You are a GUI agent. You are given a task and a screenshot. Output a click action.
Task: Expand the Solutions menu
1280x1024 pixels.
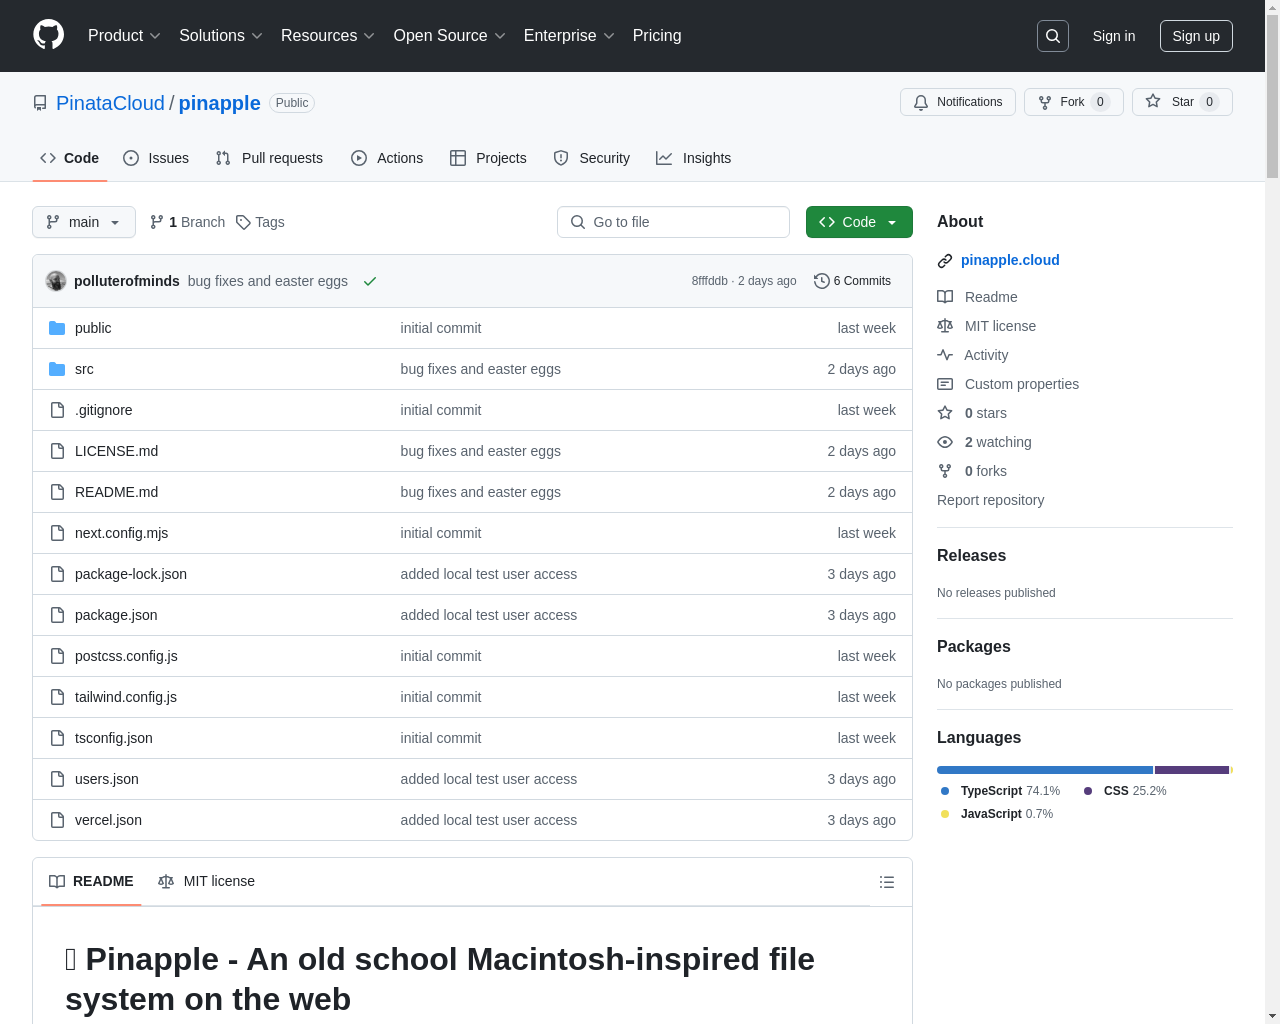(221, 36)
